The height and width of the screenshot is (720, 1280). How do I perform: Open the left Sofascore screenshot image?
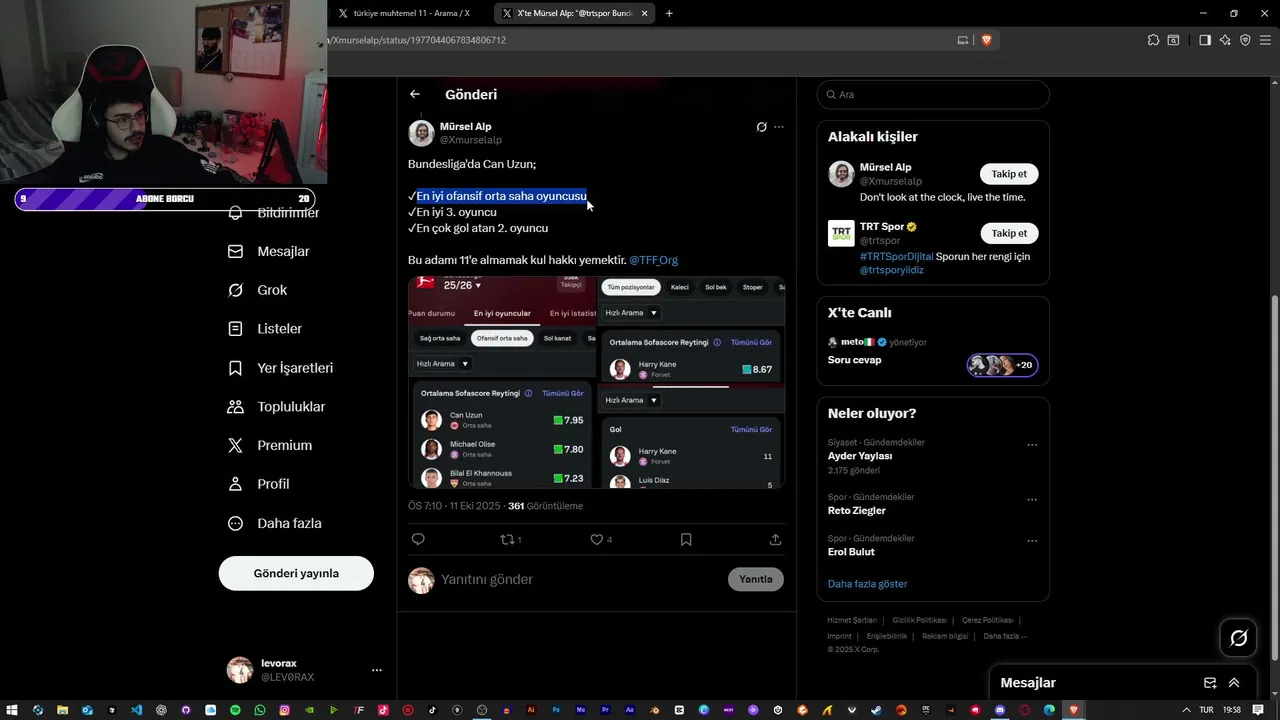tap(502, 382)
